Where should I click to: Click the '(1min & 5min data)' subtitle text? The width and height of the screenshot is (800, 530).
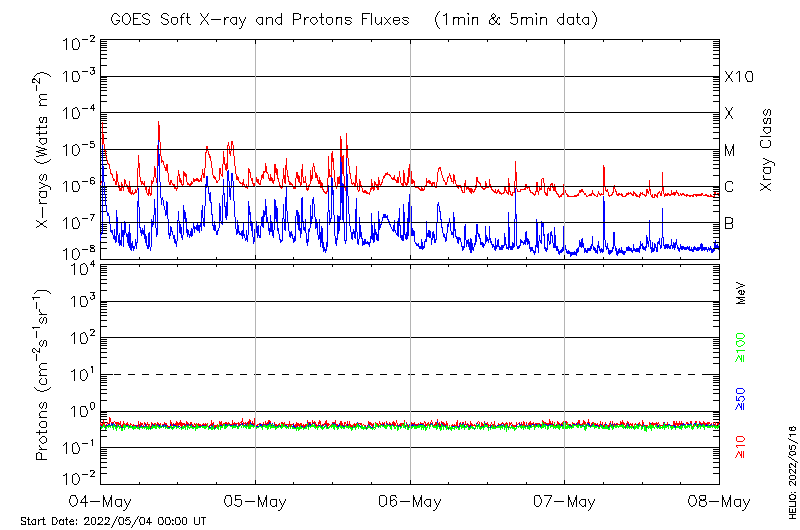[x=517, y=19]
